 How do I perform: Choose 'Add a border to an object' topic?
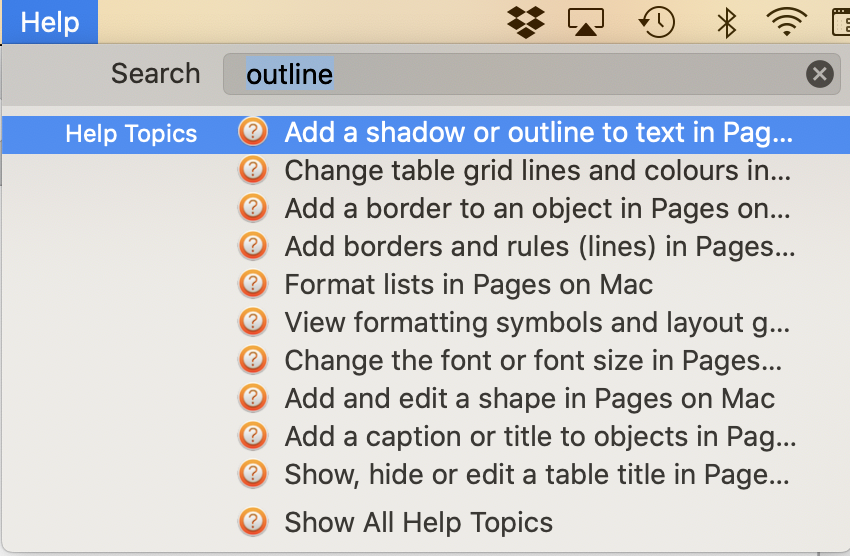[x=538, y=209]
